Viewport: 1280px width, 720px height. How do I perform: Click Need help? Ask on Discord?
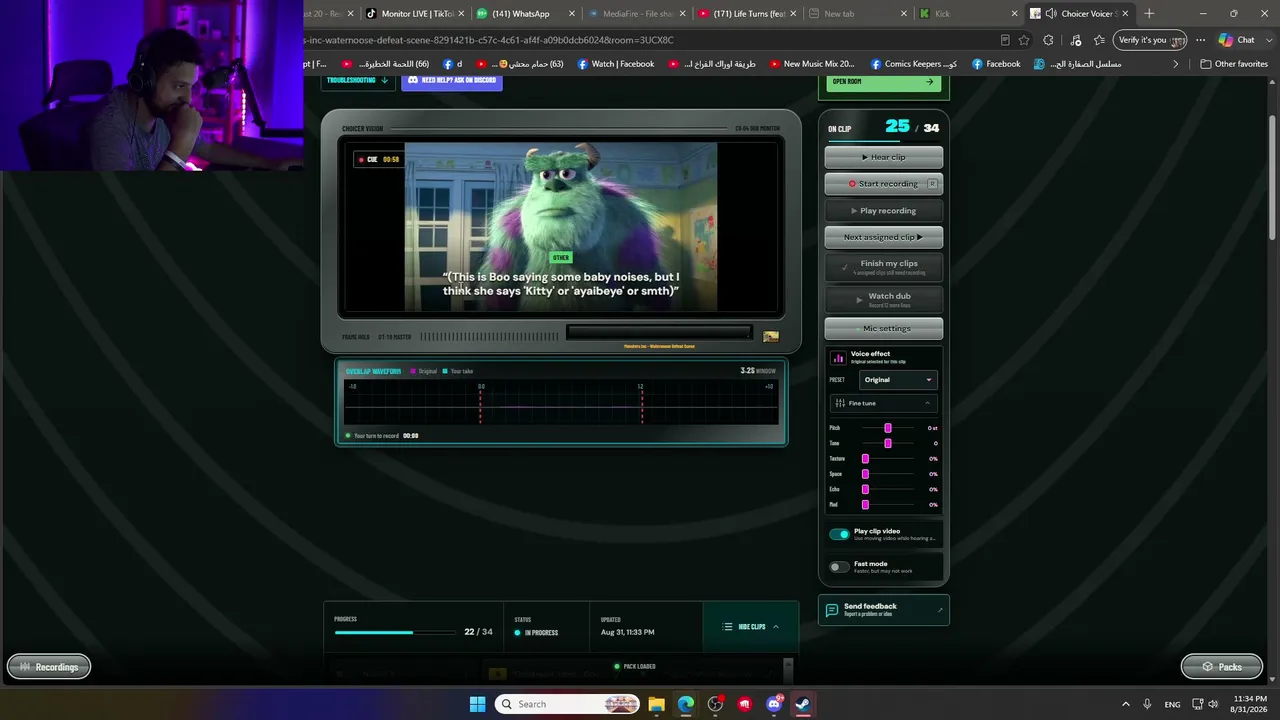(x=452, y=80)
